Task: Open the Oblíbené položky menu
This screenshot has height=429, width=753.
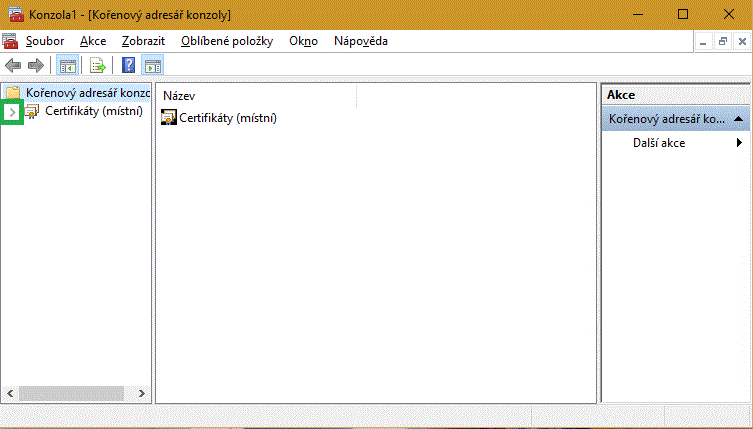Action: 228,41
